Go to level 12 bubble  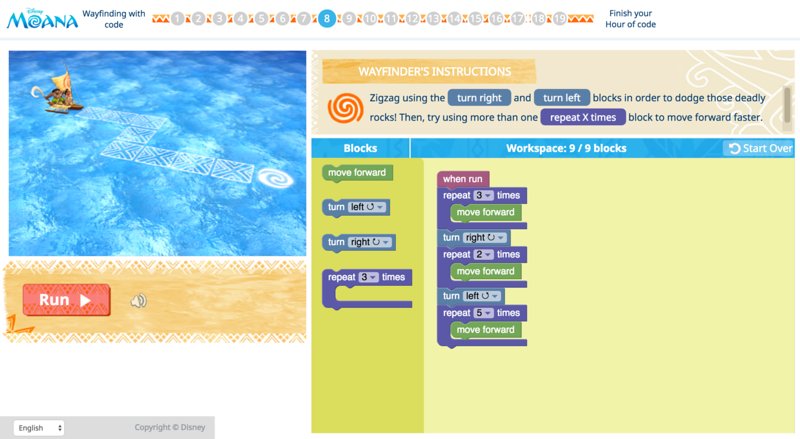[412, 19]
